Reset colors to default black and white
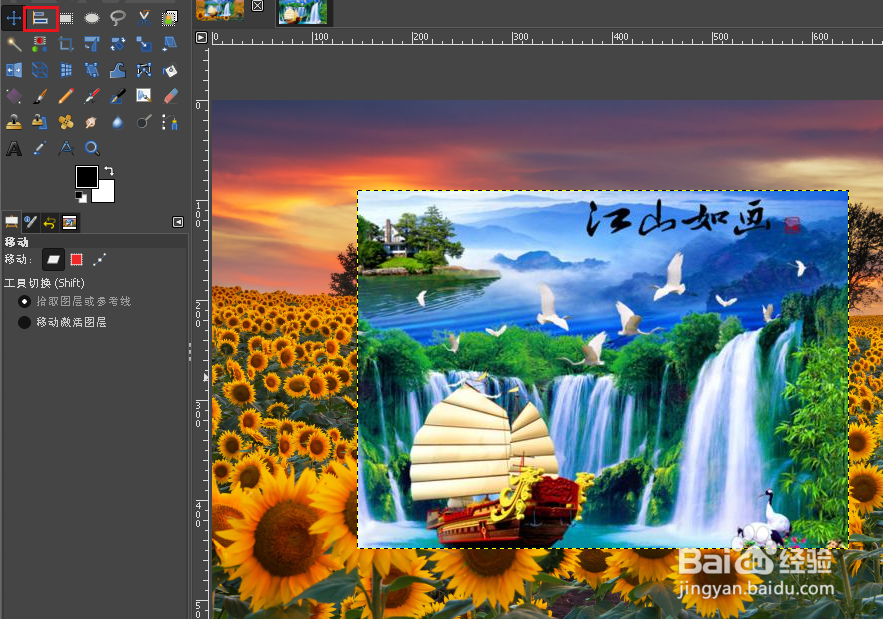The height and width of the screenshot is (619, 883). pyautogui.click(x=80, y=196)
